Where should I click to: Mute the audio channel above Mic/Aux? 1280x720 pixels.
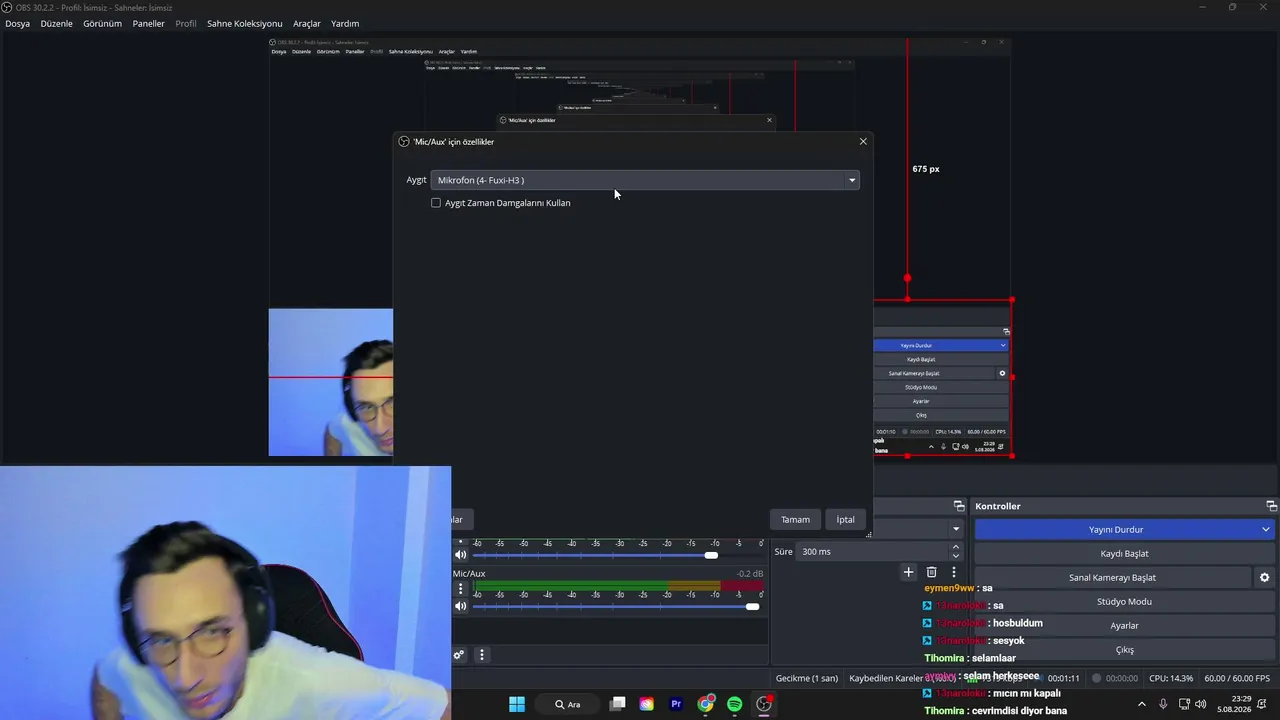coord(461,555)
